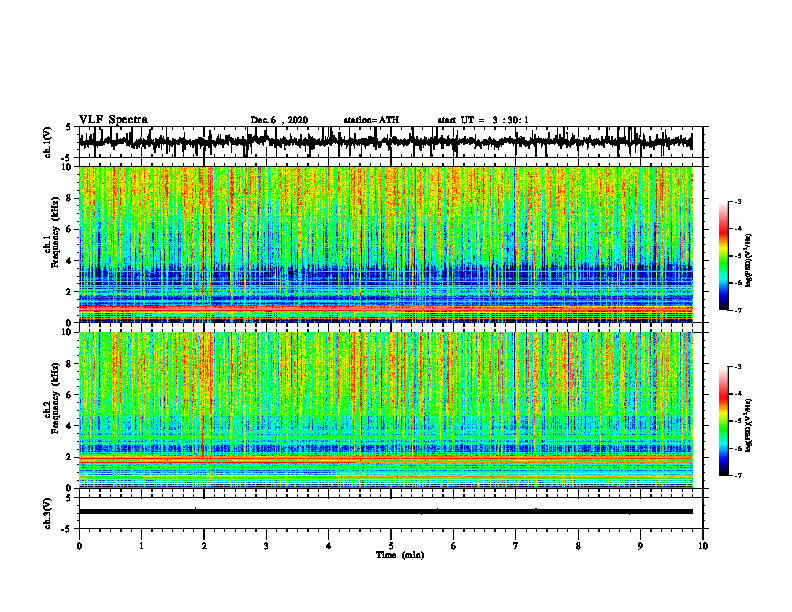Click the "-3" label on ch.2 color bar
This screenshot has height=612, width=792.
pyautogui.click(x=738, y=367)
